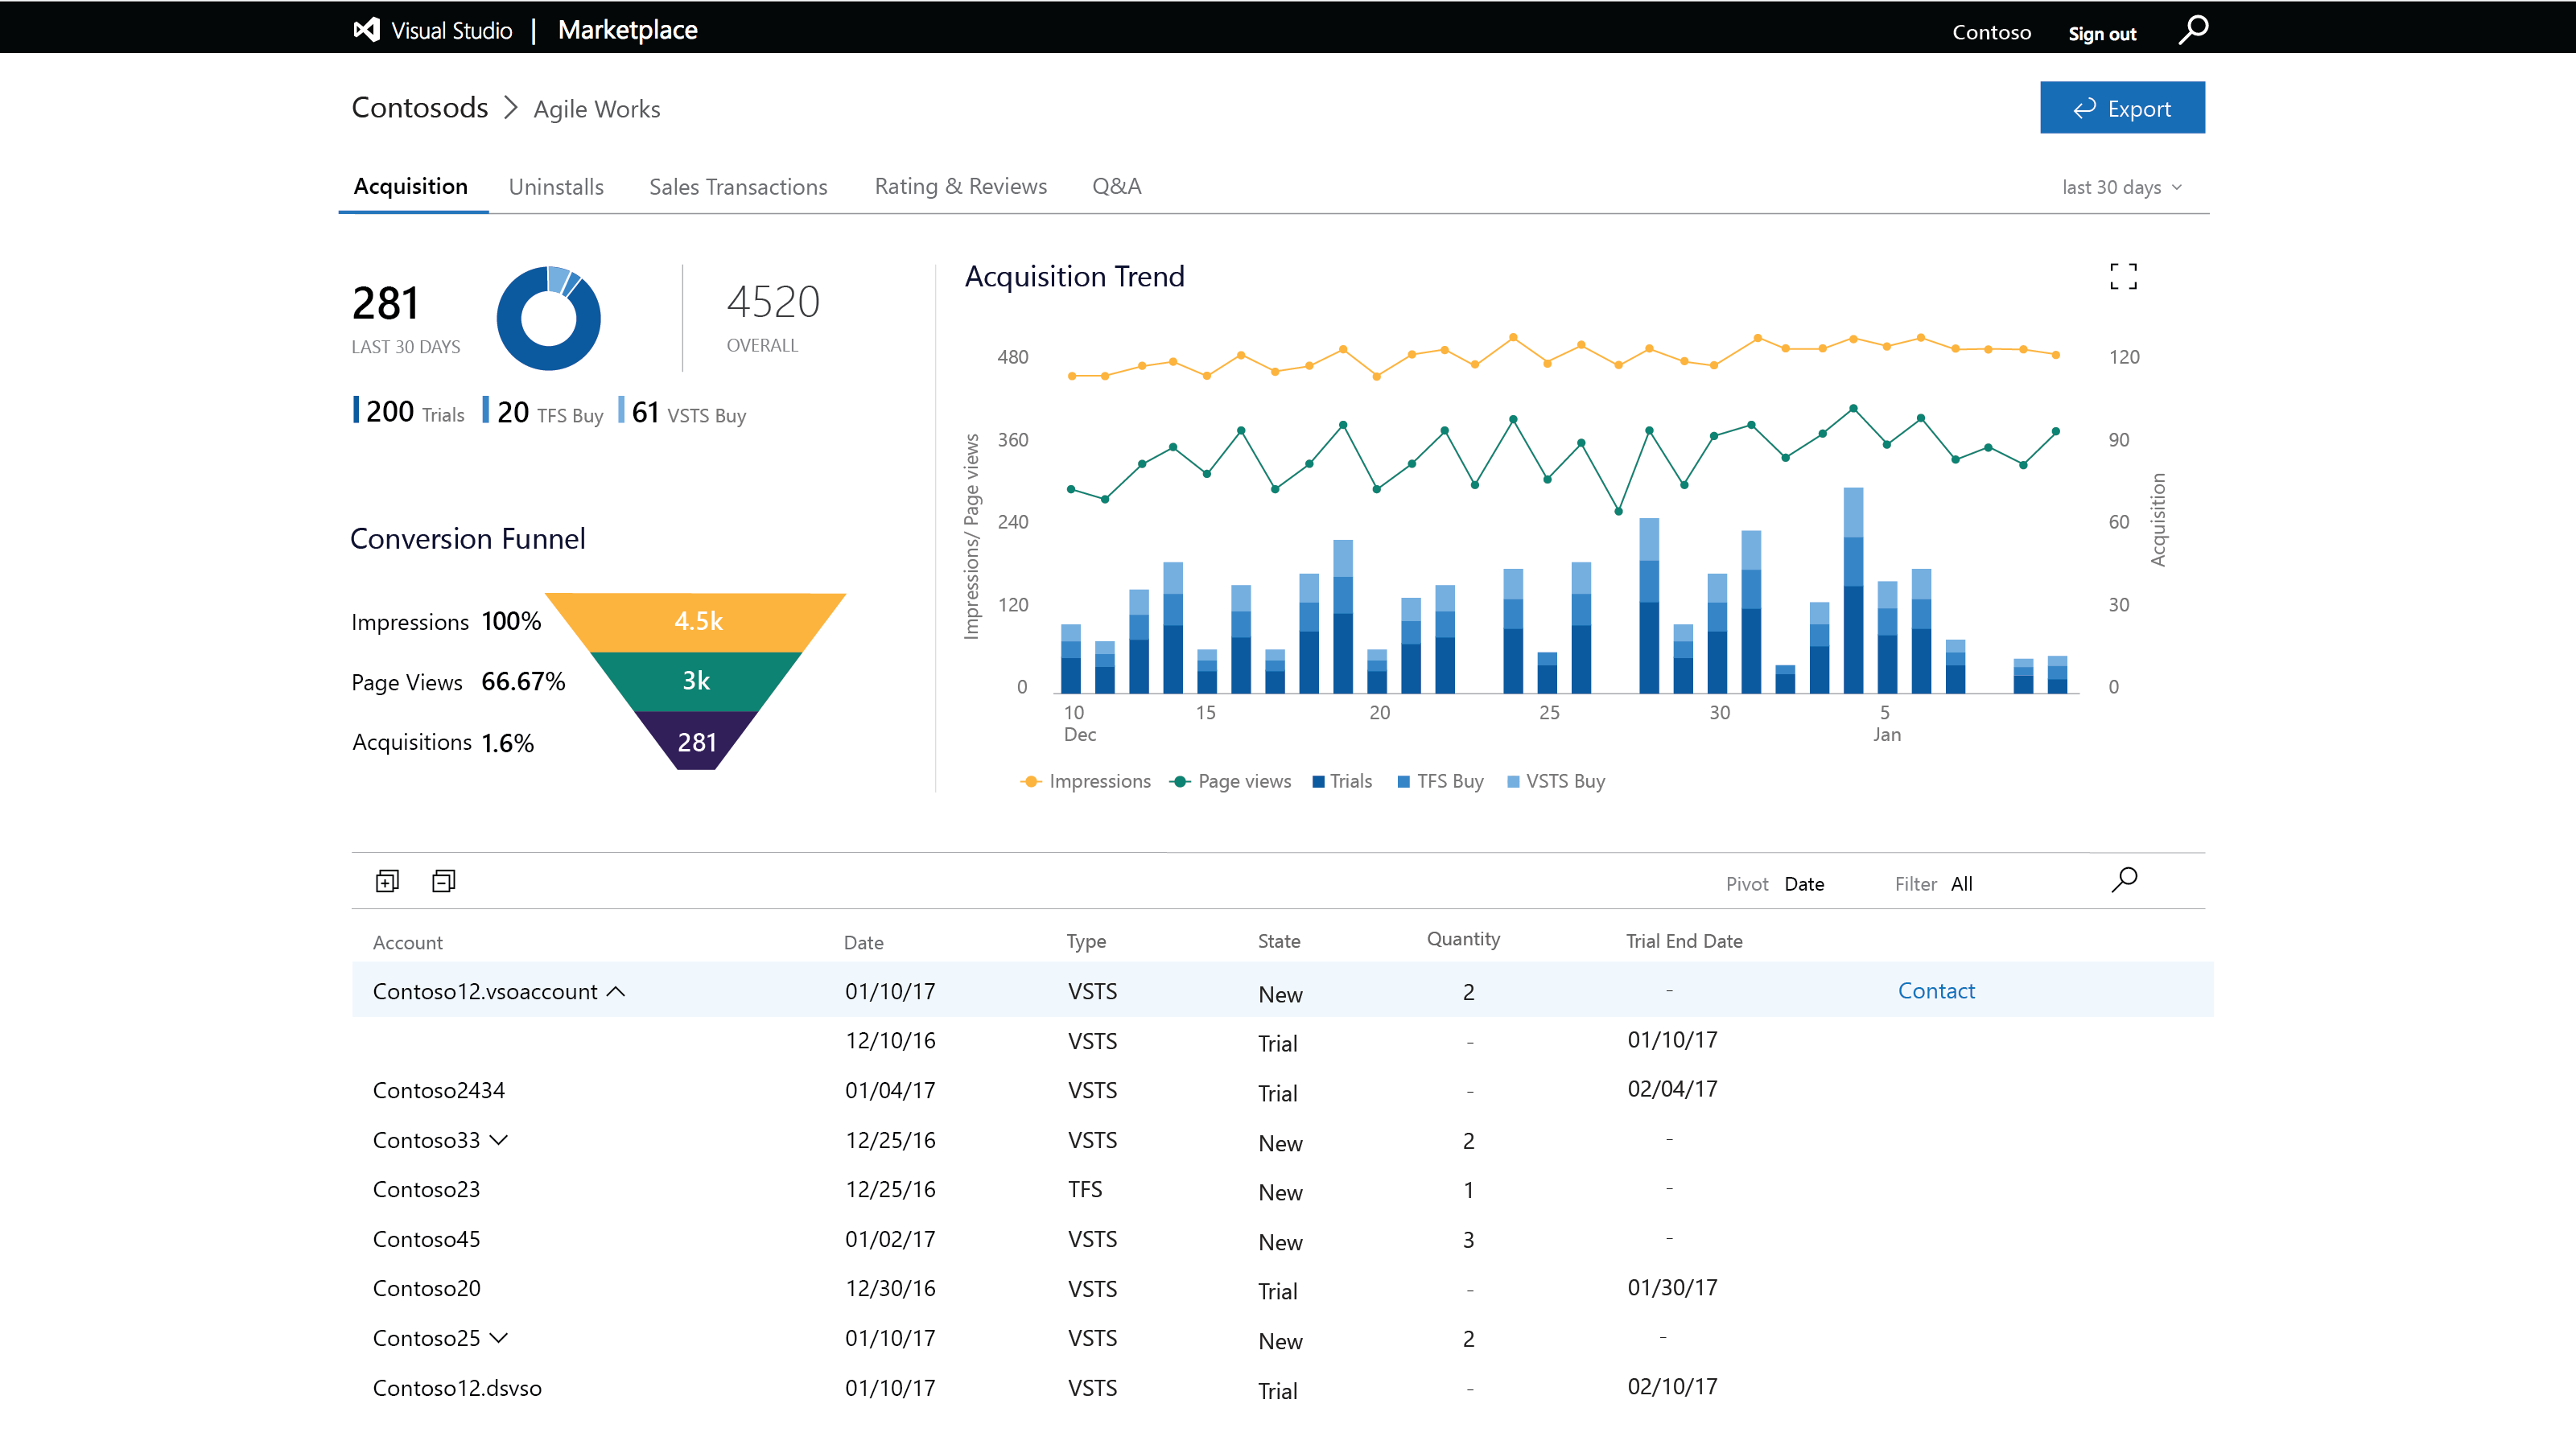Viewport: 2576px width, 1449px height.
Task: Click the Agile Works breadcrumb
Action: pyautogui.click(x=597, y=109)
